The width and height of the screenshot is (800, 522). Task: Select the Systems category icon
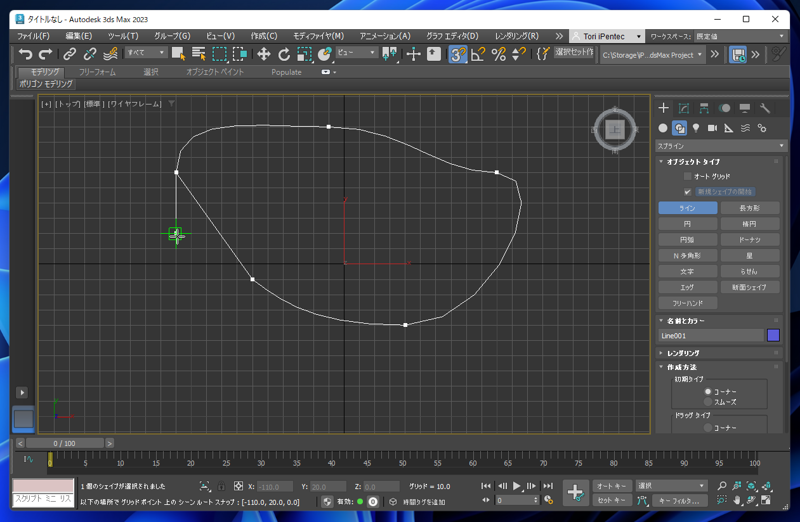tap(762, 128)
